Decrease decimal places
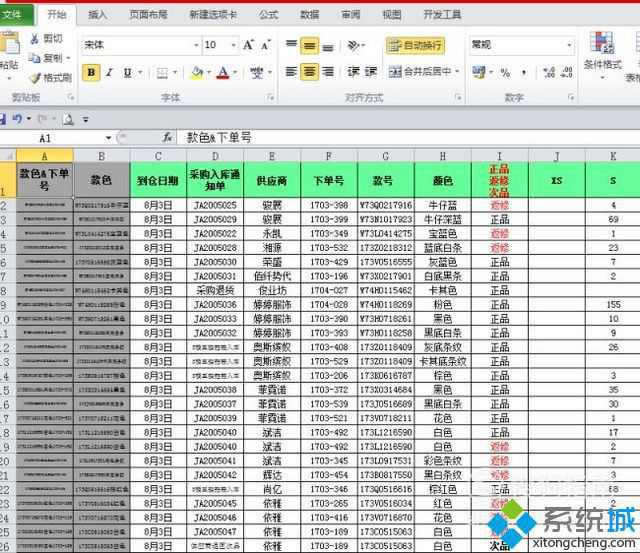Screen dimensions: 640x553 tap(567, 73)
